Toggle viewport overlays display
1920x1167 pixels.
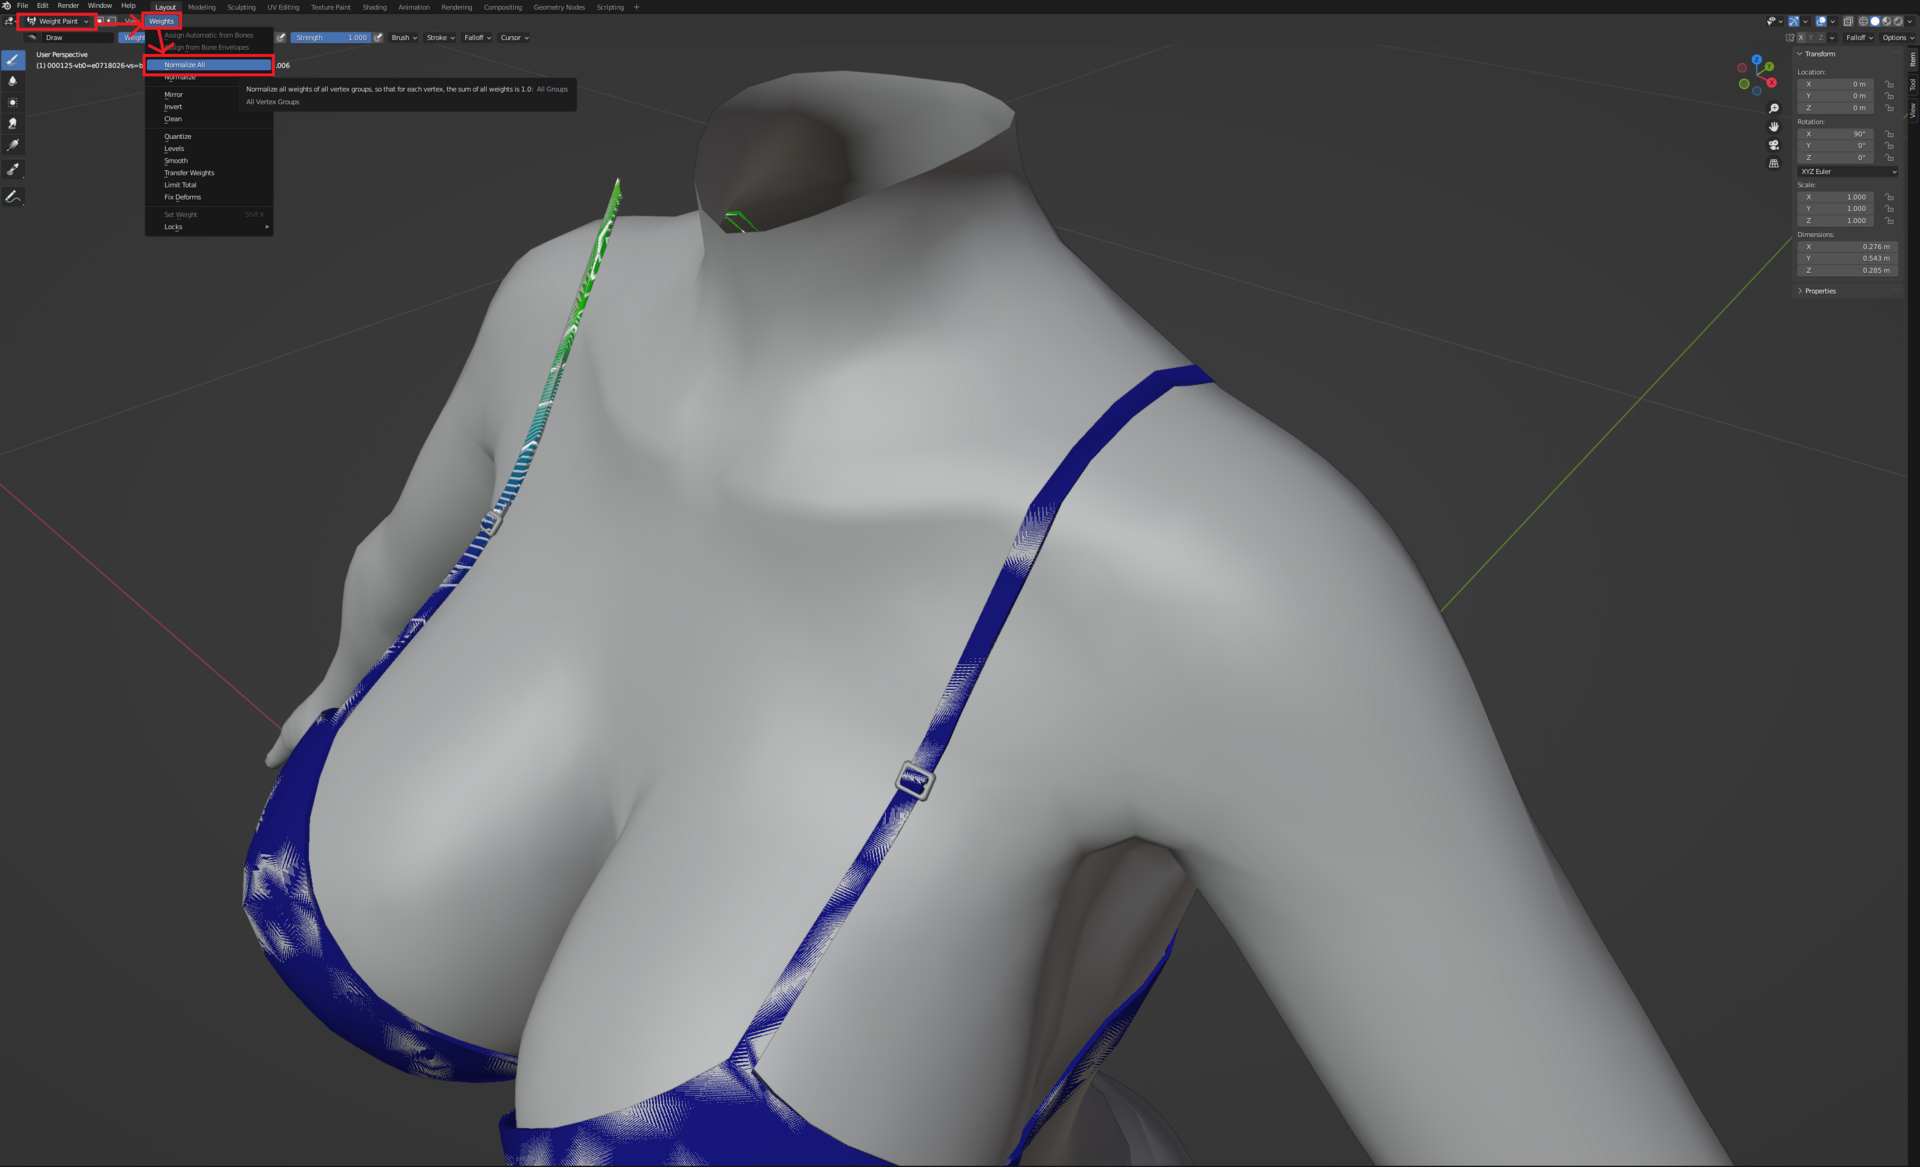click(1821, 21)
